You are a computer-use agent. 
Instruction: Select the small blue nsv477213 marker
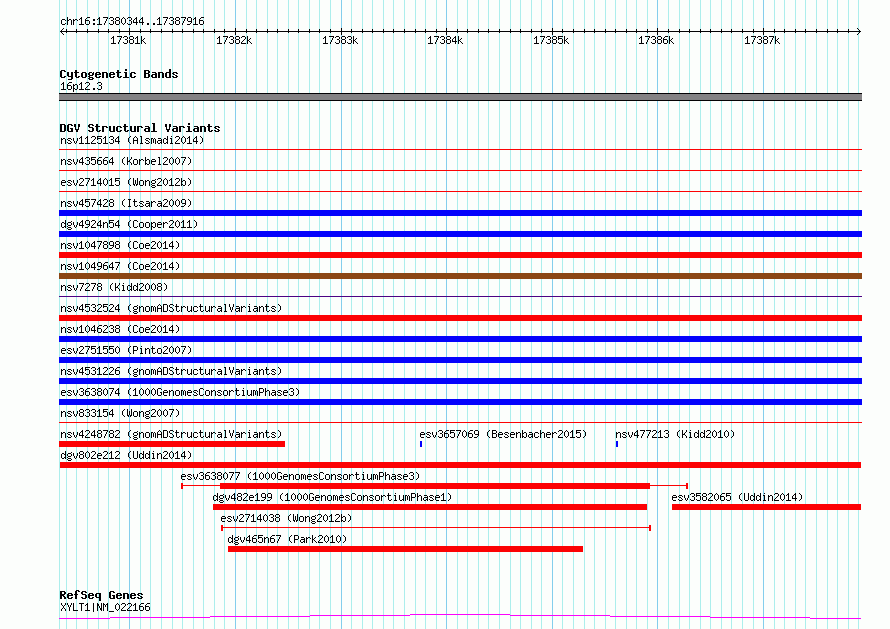tap(617, 444)
